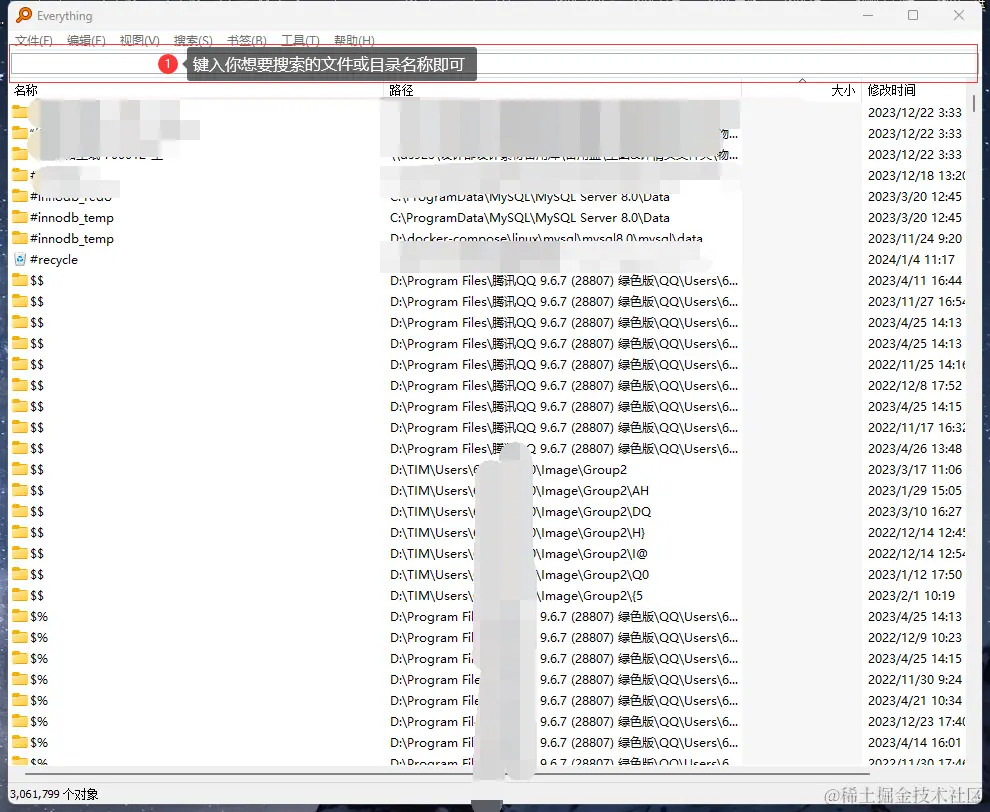Select folder icon of $% modified 2023/4/14 16:01
The width and height of the screenshot is (990, 812).
[x=20, y=742]
